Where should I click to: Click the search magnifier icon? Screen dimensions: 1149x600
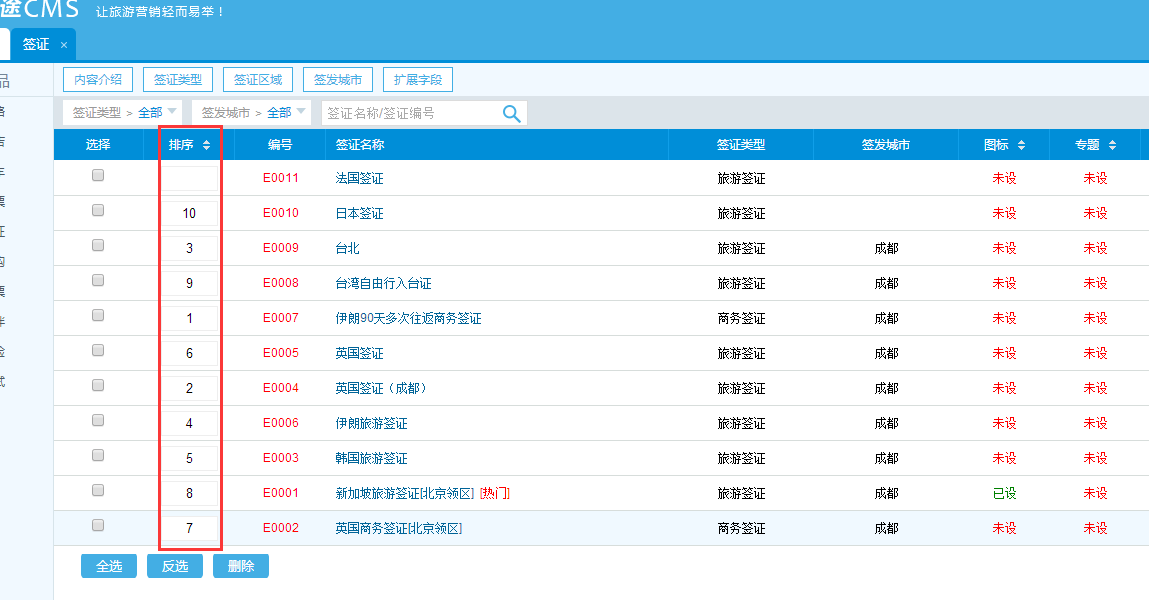(x=511, y=114)
